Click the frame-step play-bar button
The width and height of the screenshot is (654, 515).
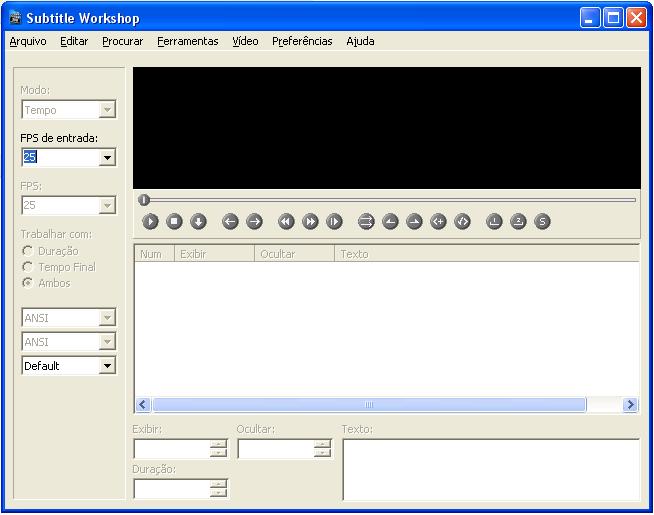(335, 221)
